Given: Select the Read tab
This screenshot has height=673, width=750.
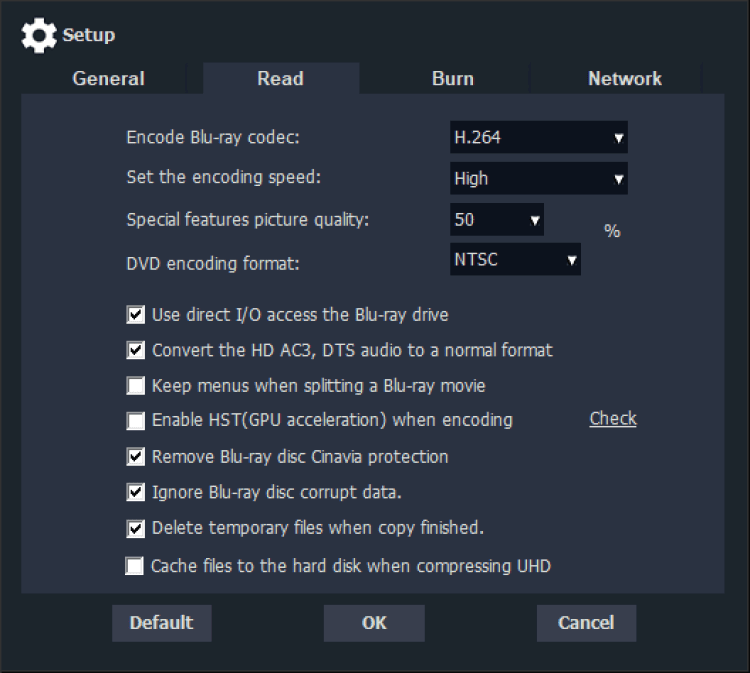Looking at the screenshot, I should [280, 79].
